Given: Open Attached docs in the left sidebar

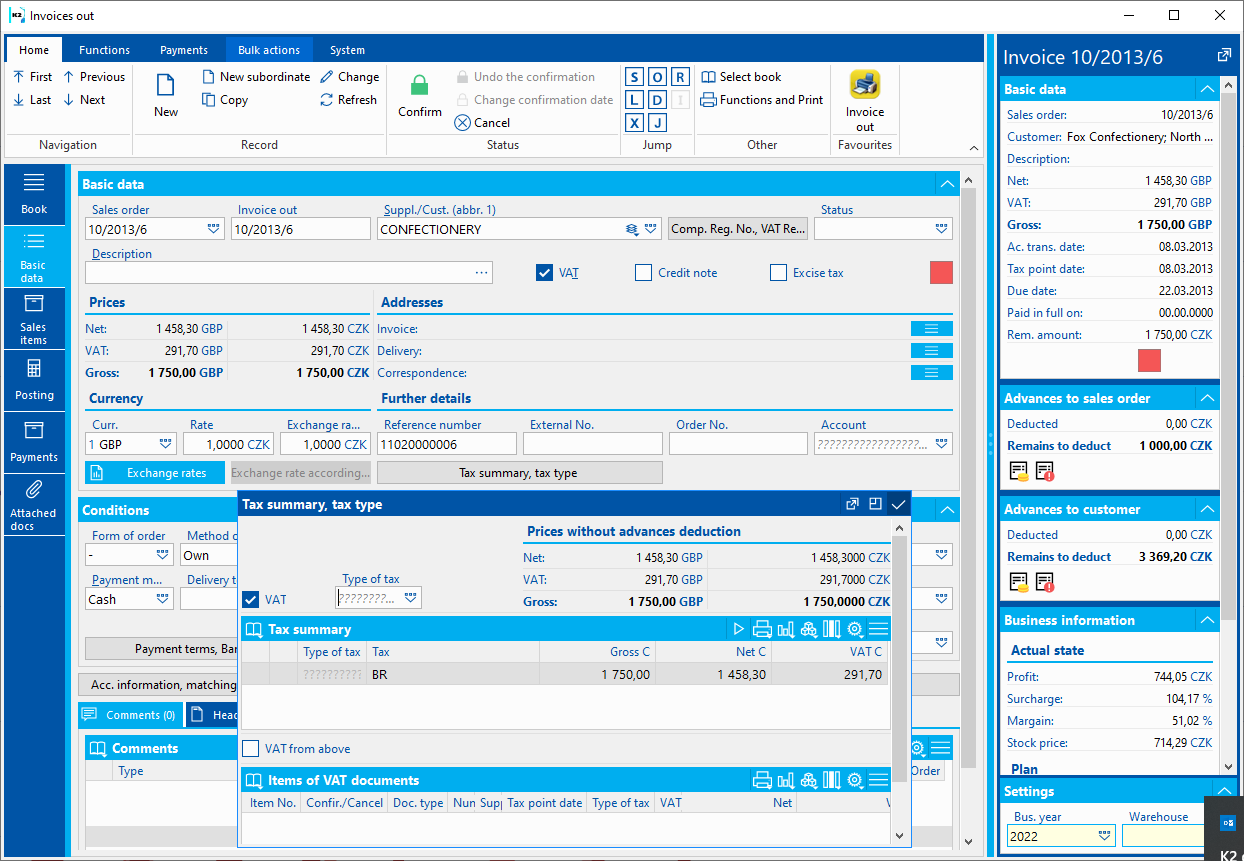Looking at the screenshot, I should coord(34,504).
